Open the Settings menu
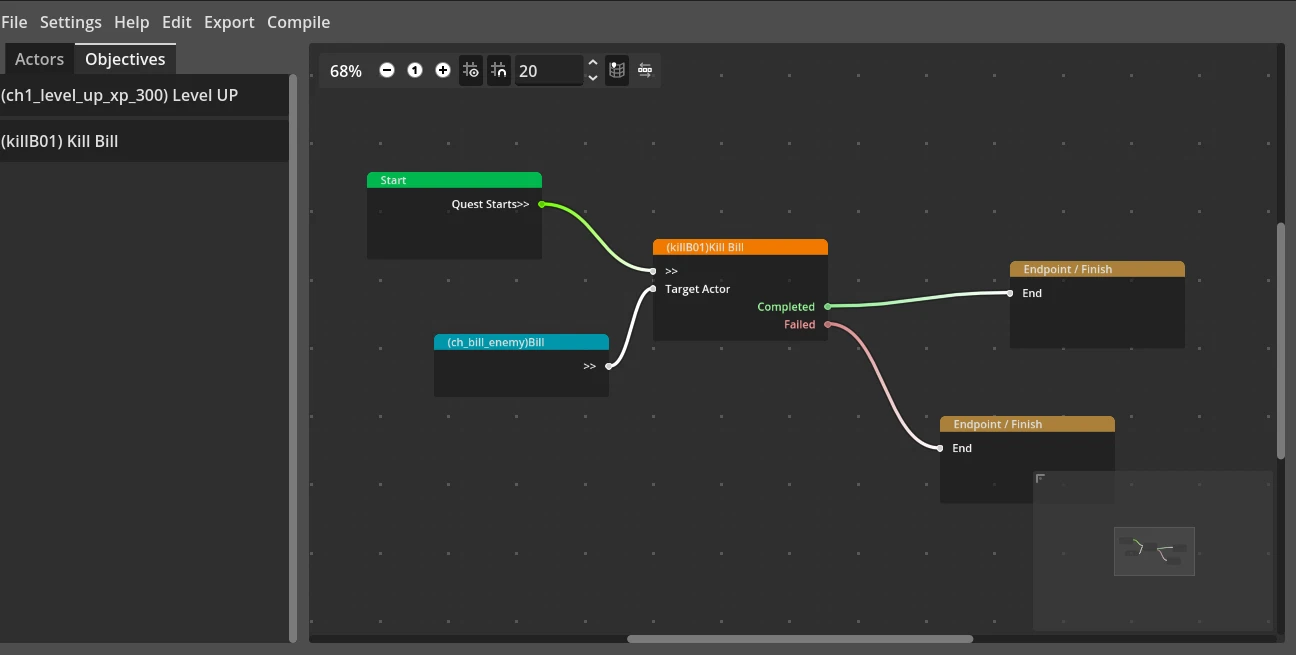This screenshot has height=655, width=1296. tap(70, 21)
